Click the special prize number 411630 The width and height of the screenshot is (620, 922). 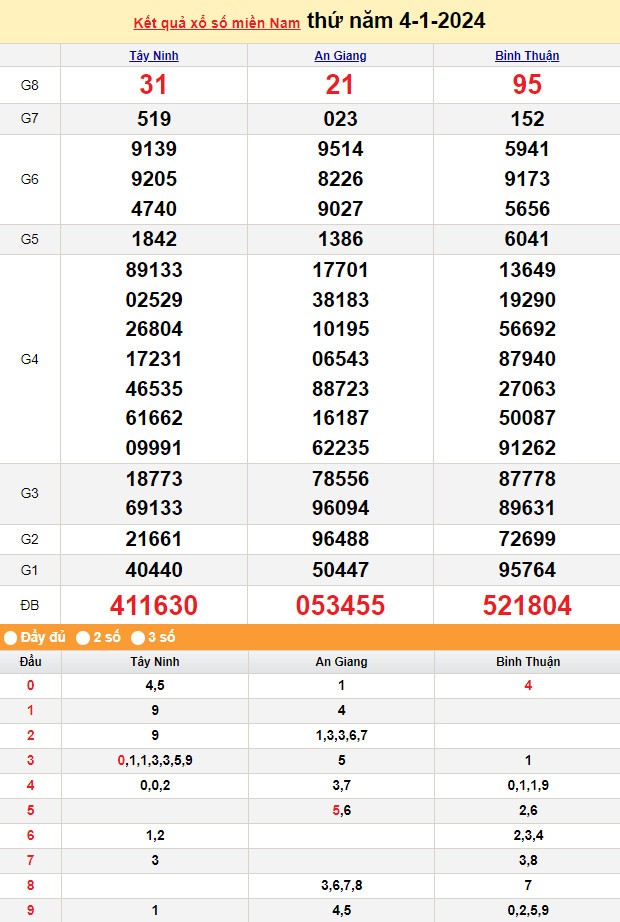pyautogui.click(x=154, y=605)
